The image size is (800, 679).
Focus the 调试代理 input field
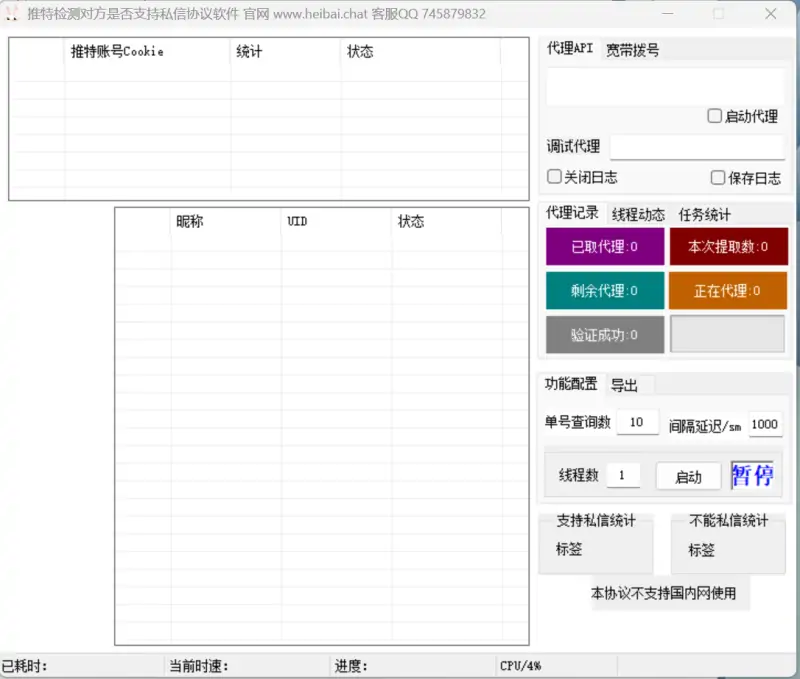click(697, 147)
